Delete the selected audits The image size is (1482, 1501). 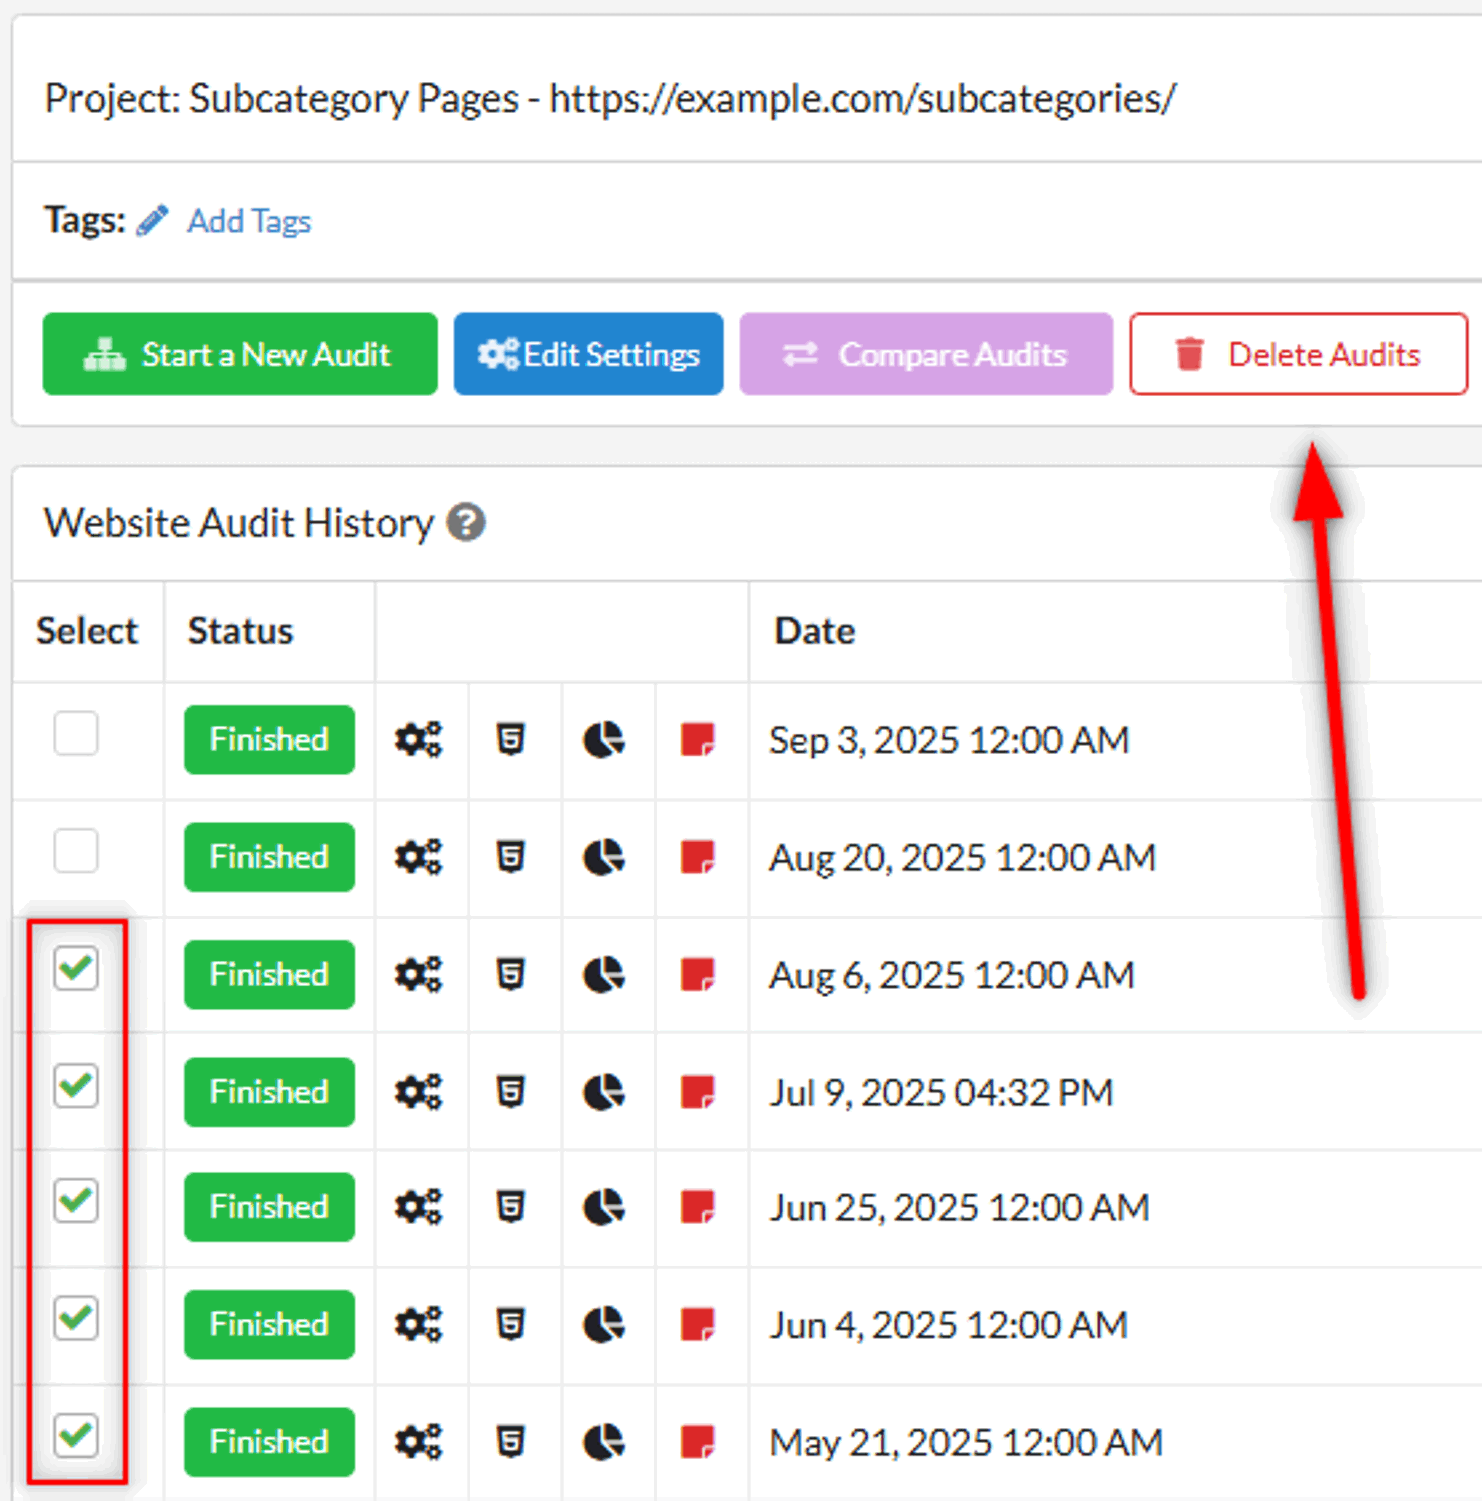pyautogui.click(x=1298, y=354)
